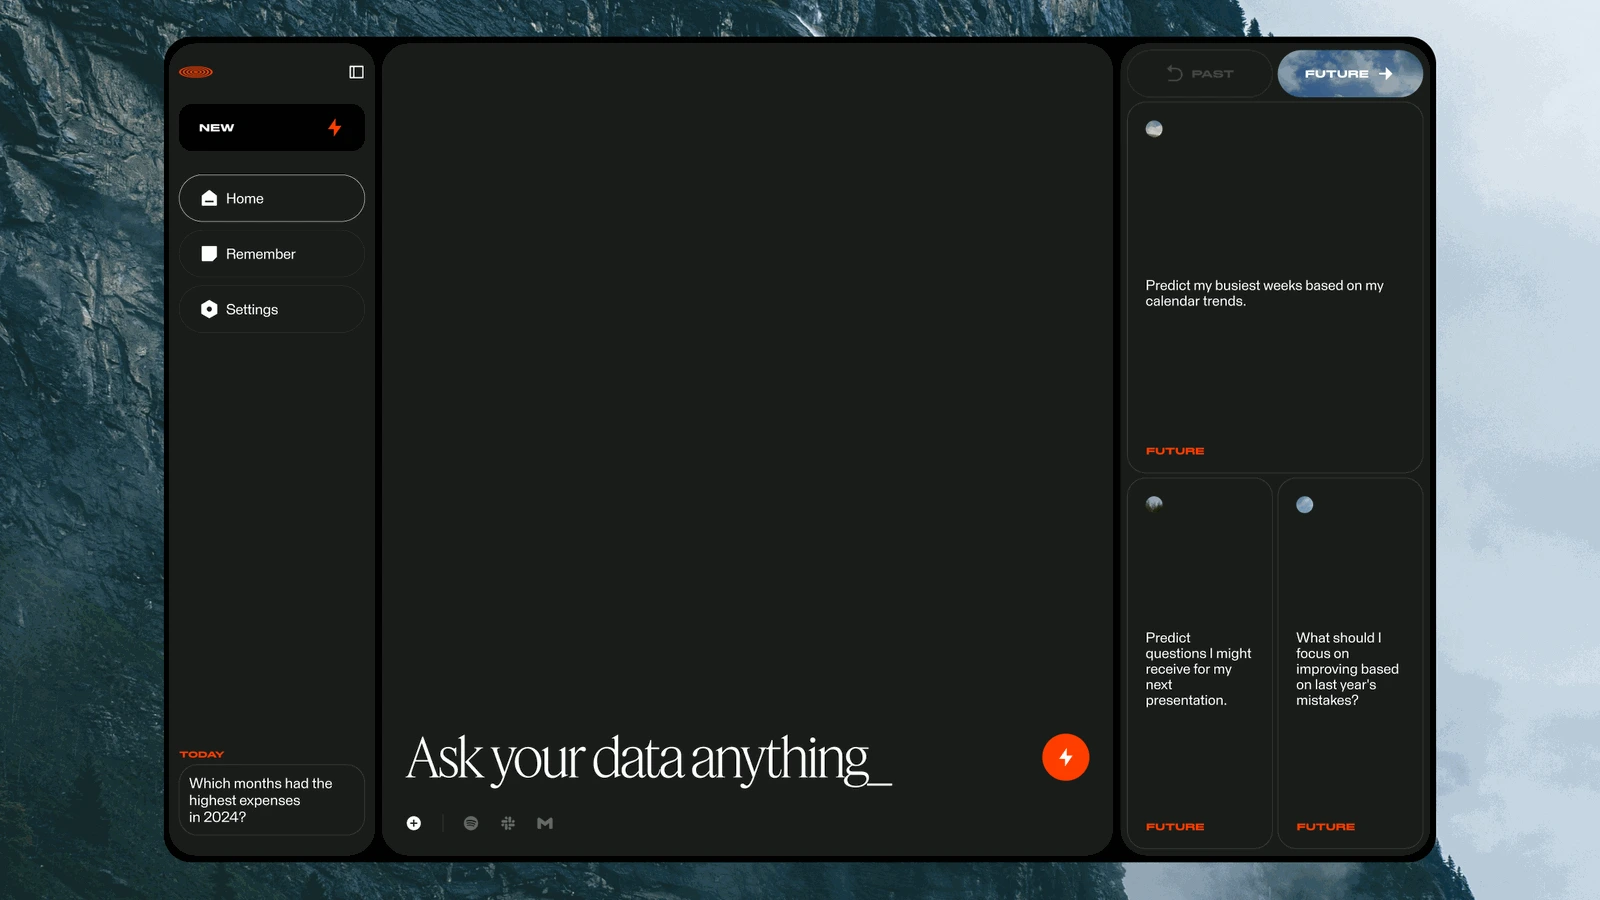Select the Gmail data source icon

[545, 823]
